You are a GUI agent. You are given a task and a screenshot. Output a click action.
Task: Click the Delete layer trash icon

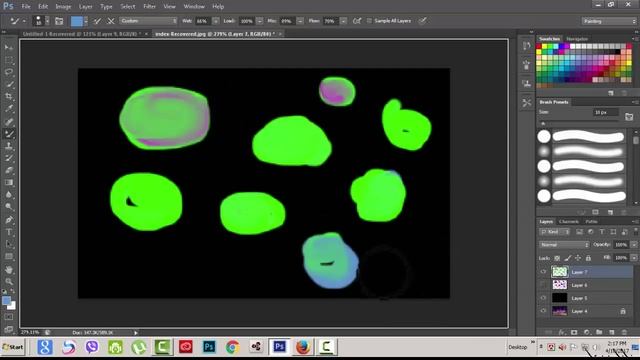(x=624, y=332)
